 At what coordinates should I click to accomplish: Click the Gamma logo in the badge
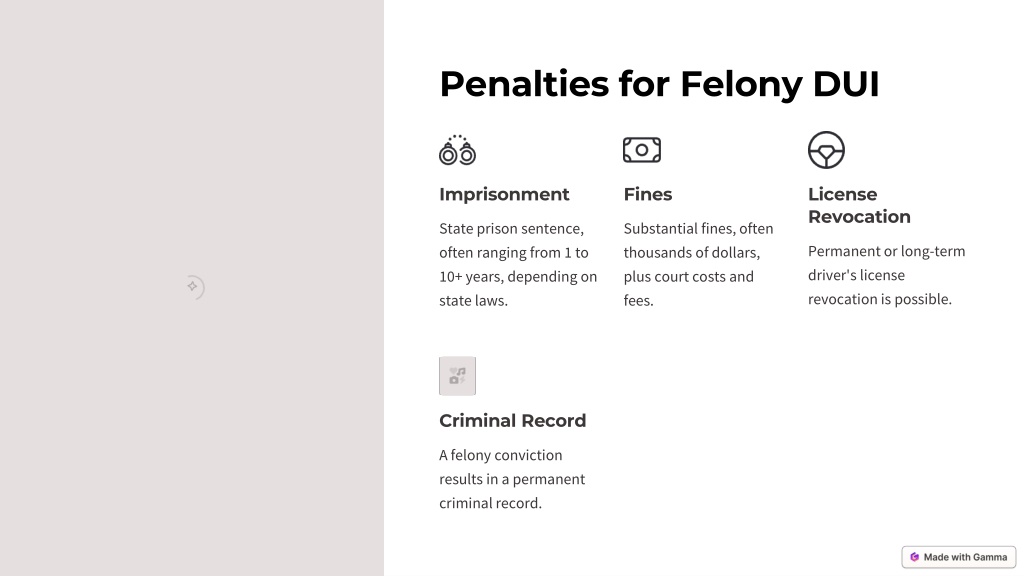[x=914, y=557]
